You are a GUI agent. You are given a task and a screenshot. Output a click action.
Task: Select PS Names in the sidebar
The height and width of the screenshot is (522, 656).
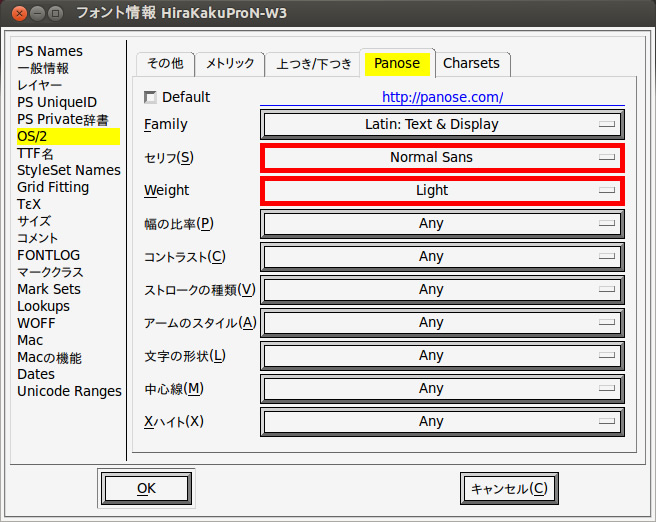pos(50,51)
